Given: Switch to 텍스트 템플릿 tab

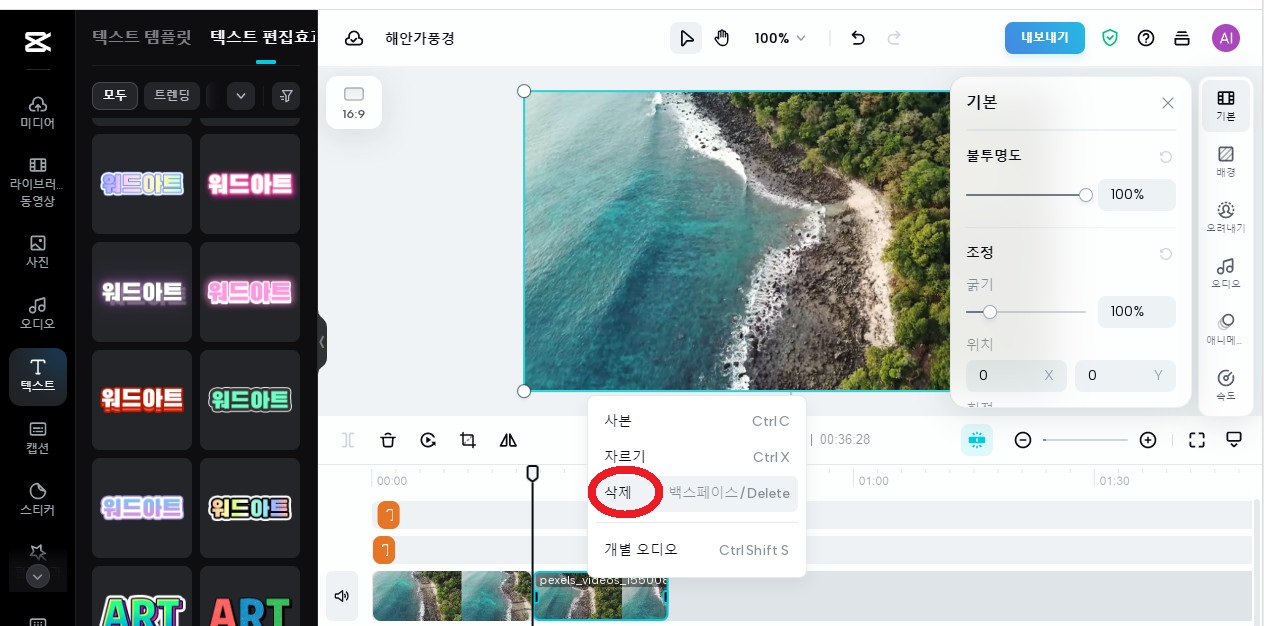Looking at the screenshot, I should (x=143, y=38).
